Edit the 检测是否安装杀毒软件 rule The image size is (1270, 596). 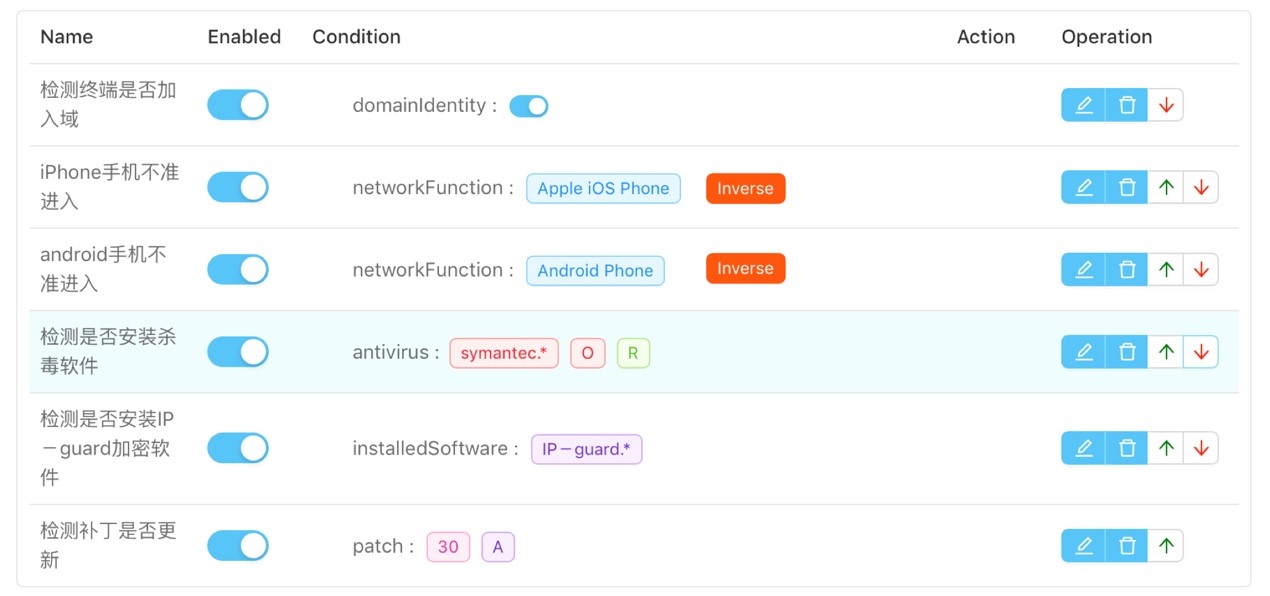tap(1083, 352)
